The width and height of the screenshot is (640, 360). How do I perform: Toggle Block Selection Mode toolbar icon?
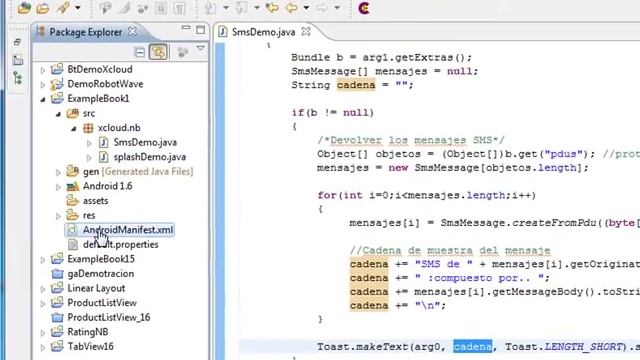coord(161,8)
